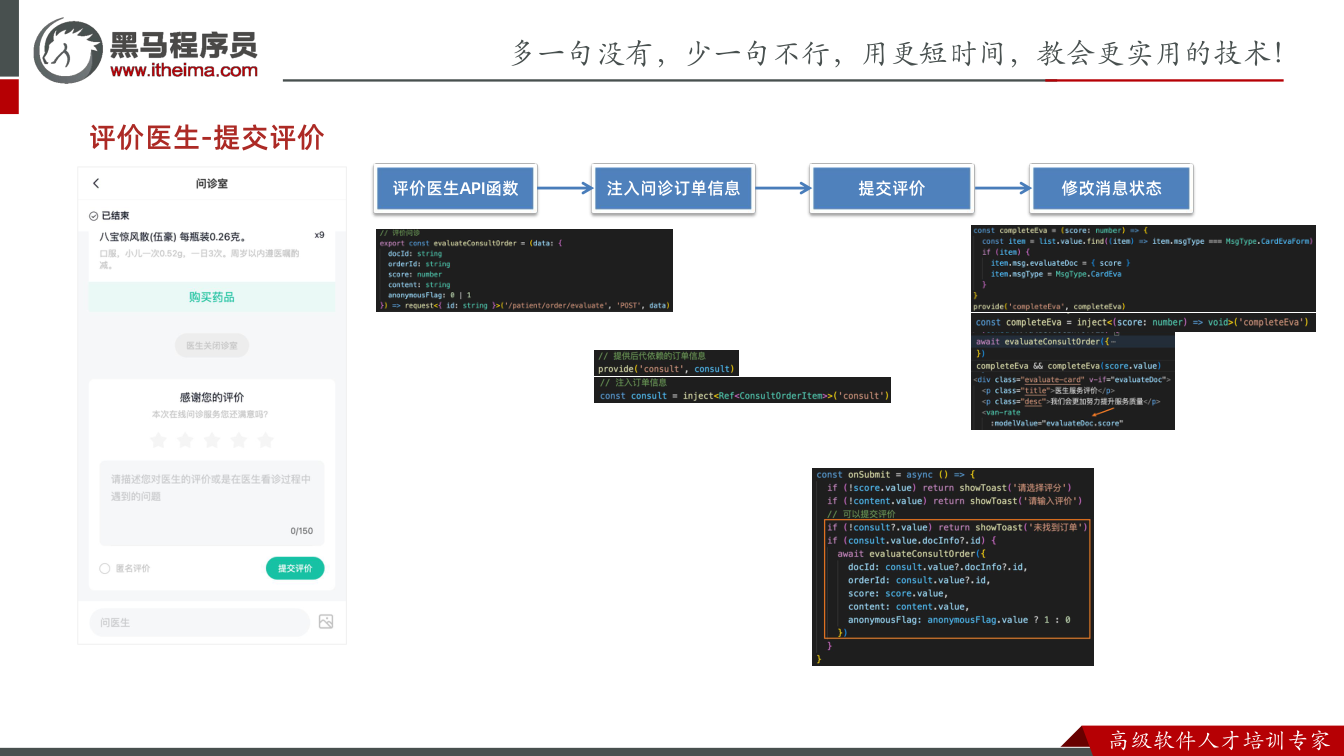
Task: Click the 问医生 message input
Action: pos(200,622)
